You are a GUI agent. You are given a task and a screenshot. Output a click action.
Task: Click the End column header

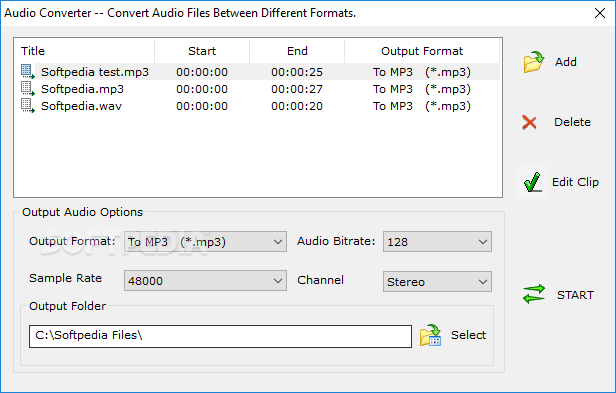pyautogui.click(x=297, y=51)
